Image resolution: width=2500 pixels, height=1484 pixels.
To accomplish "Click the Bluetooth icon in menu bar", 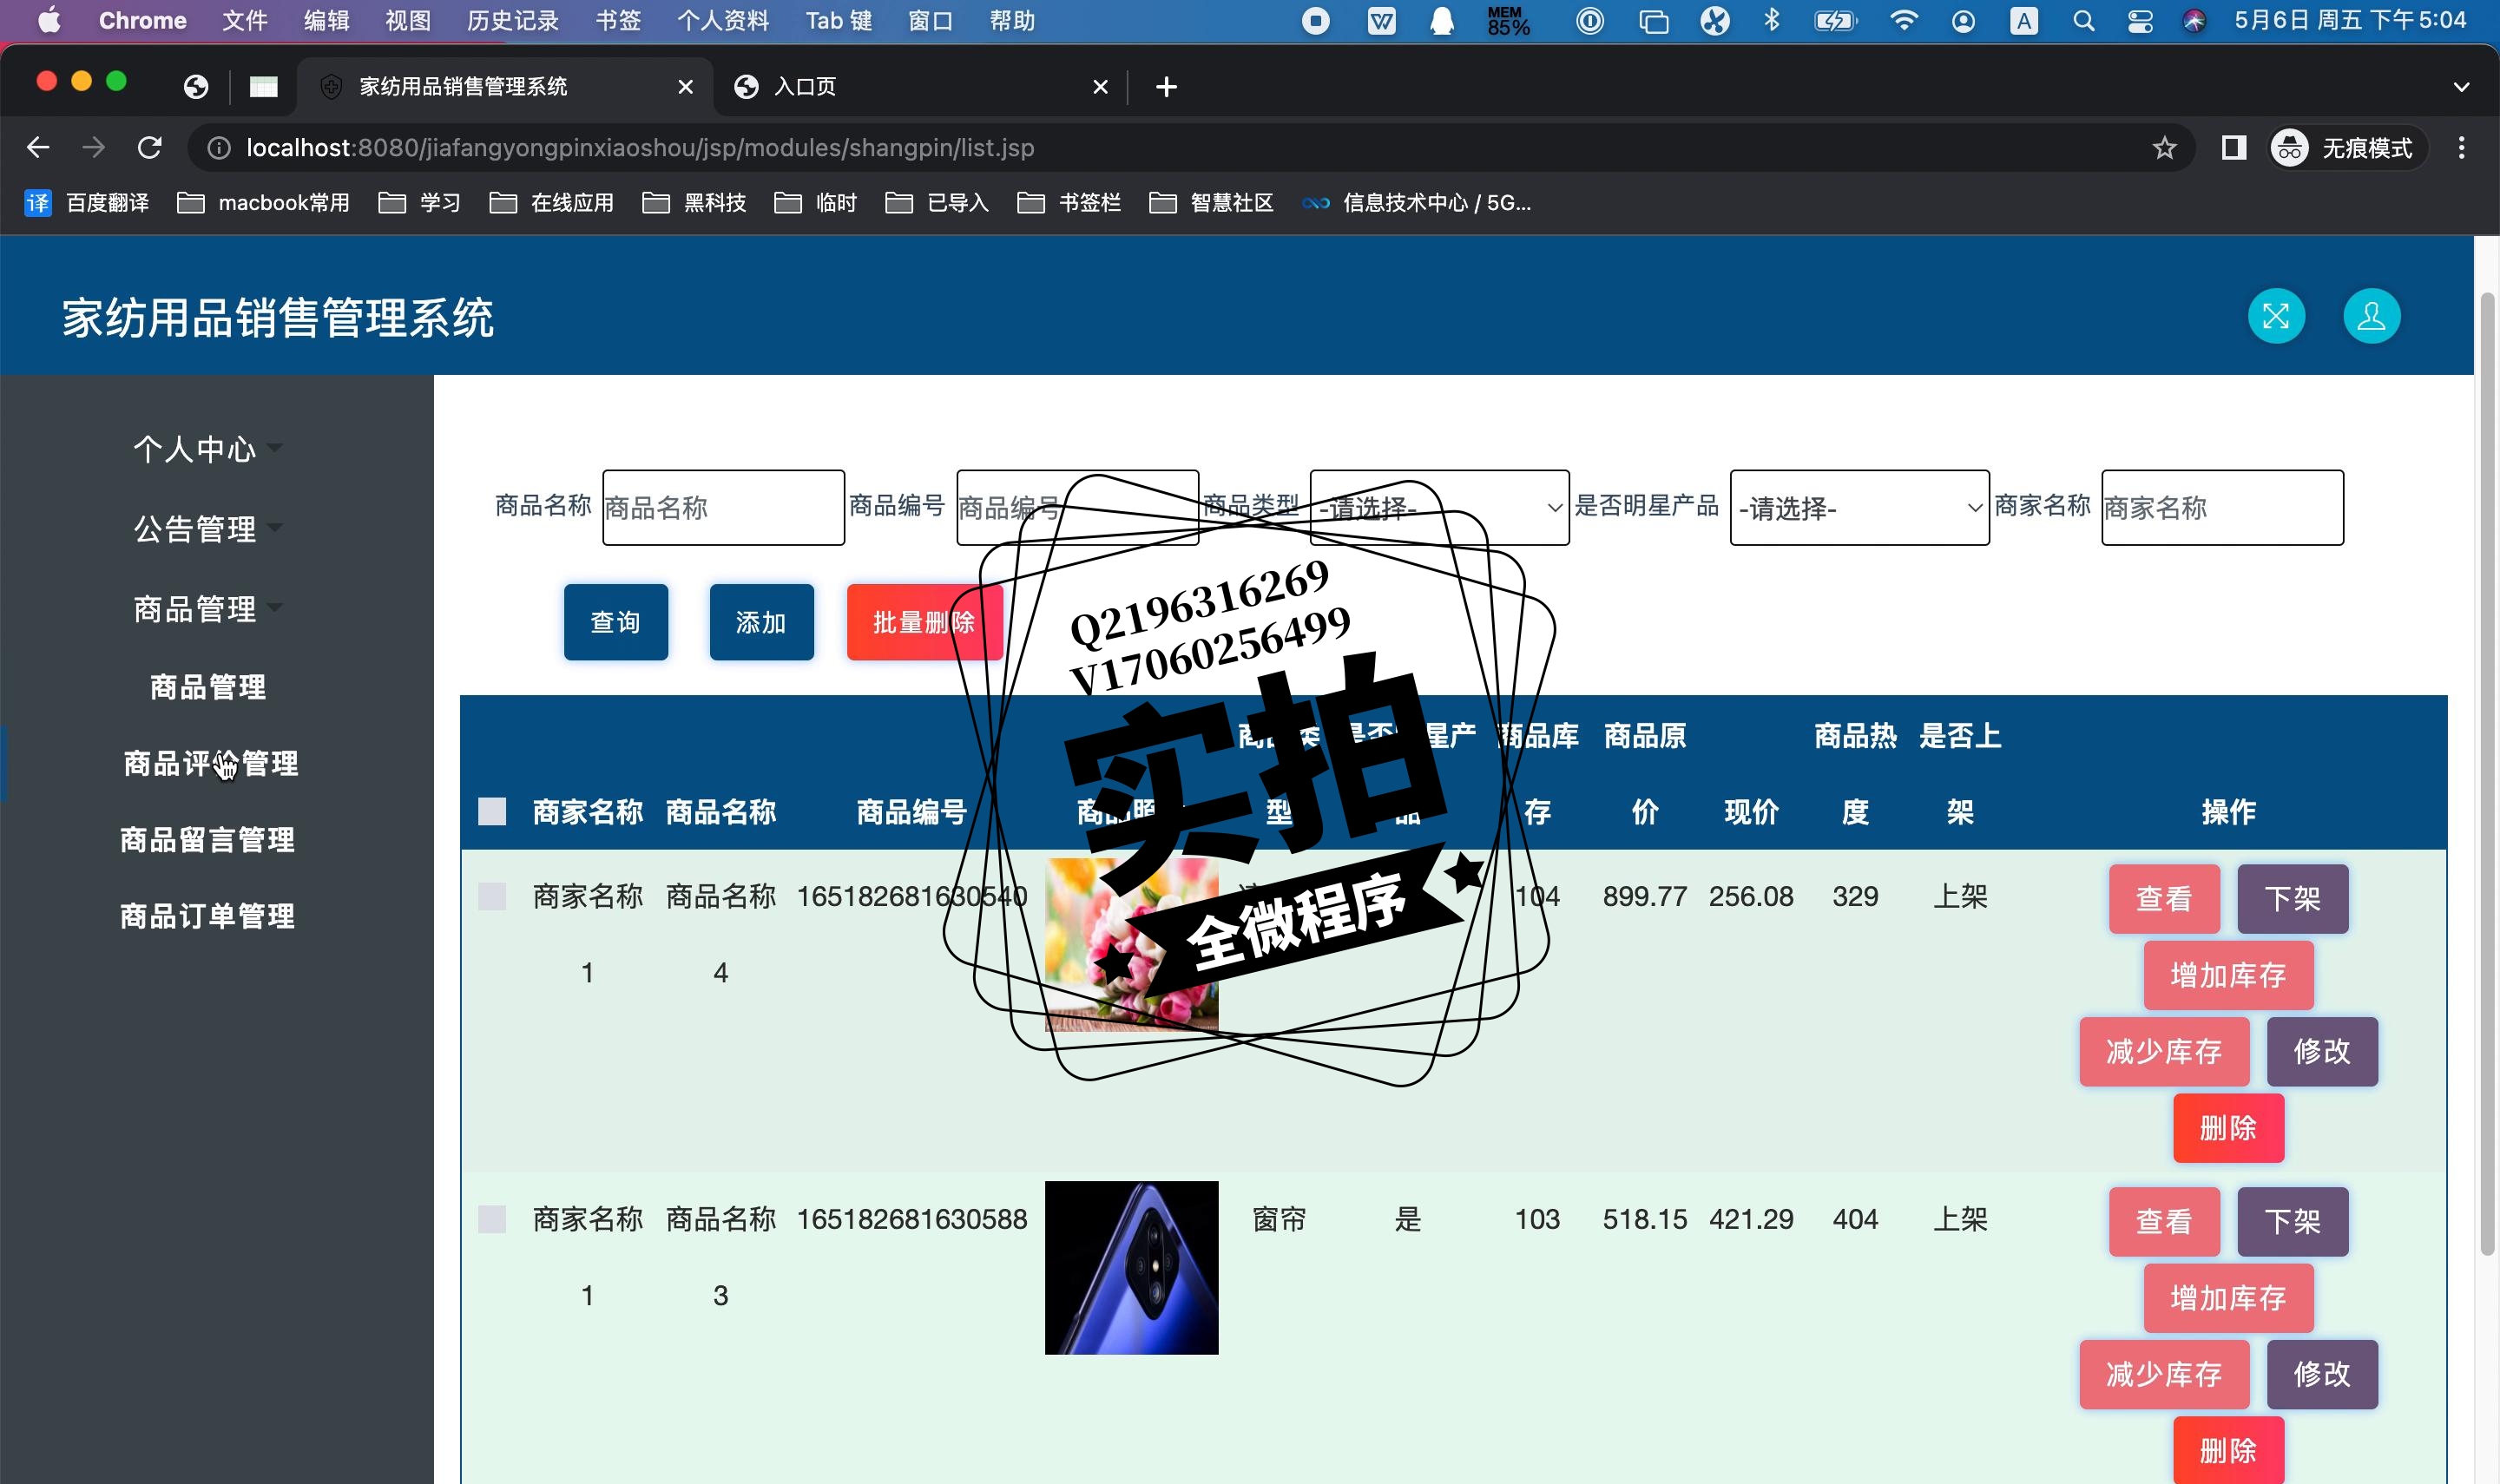I will coord(1771,21).
